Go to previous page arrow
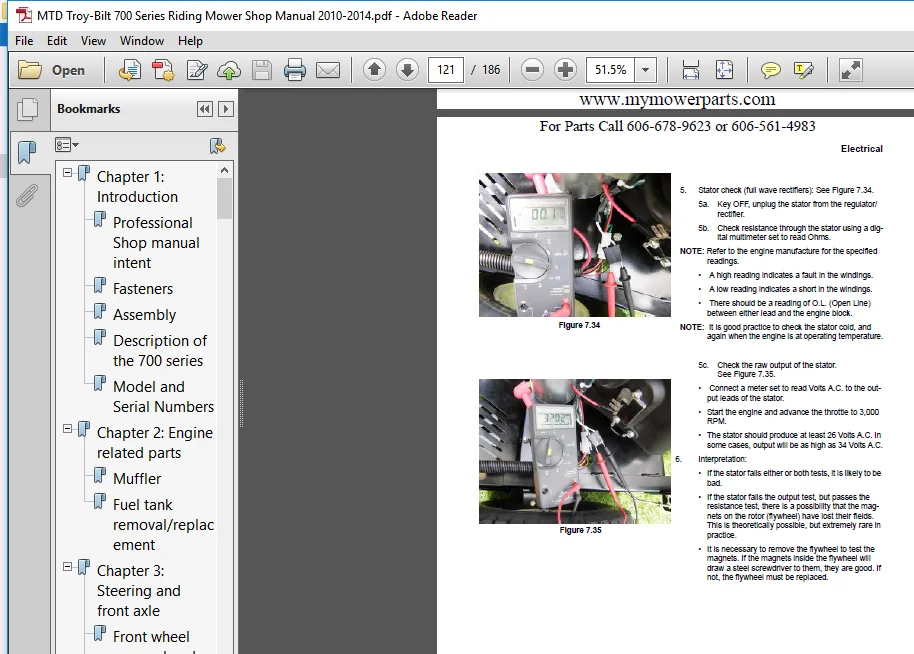The image size is (914, 654). pos(374,70)
